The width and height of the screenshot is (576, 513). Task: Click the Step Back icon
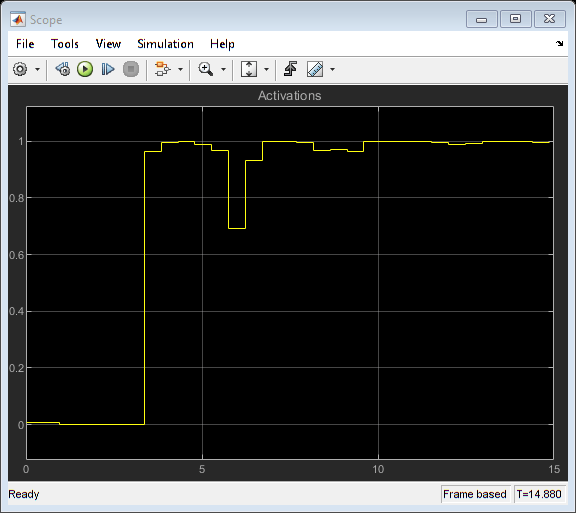pos(63,69)
